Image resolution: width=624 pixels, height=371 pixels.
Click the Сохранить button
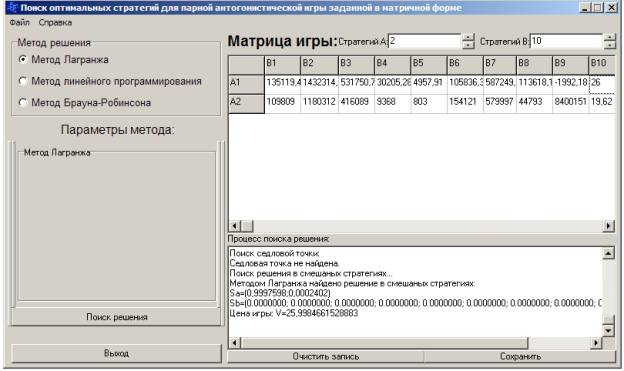(x=520, y=357)
